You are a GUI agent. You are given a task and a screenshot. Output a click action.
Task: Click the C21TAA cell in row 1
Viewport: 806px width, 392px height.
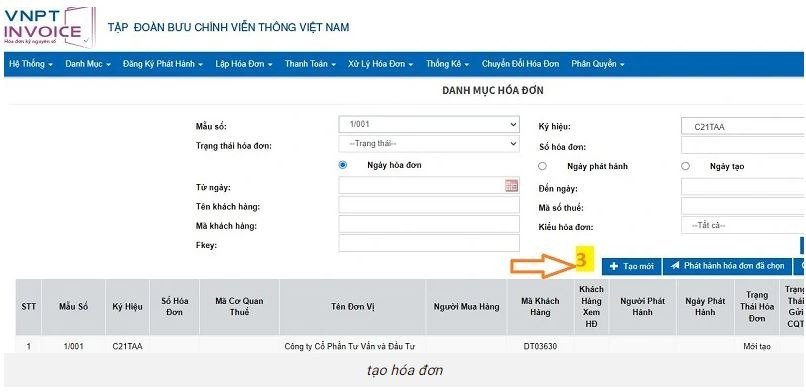(127, 347)
